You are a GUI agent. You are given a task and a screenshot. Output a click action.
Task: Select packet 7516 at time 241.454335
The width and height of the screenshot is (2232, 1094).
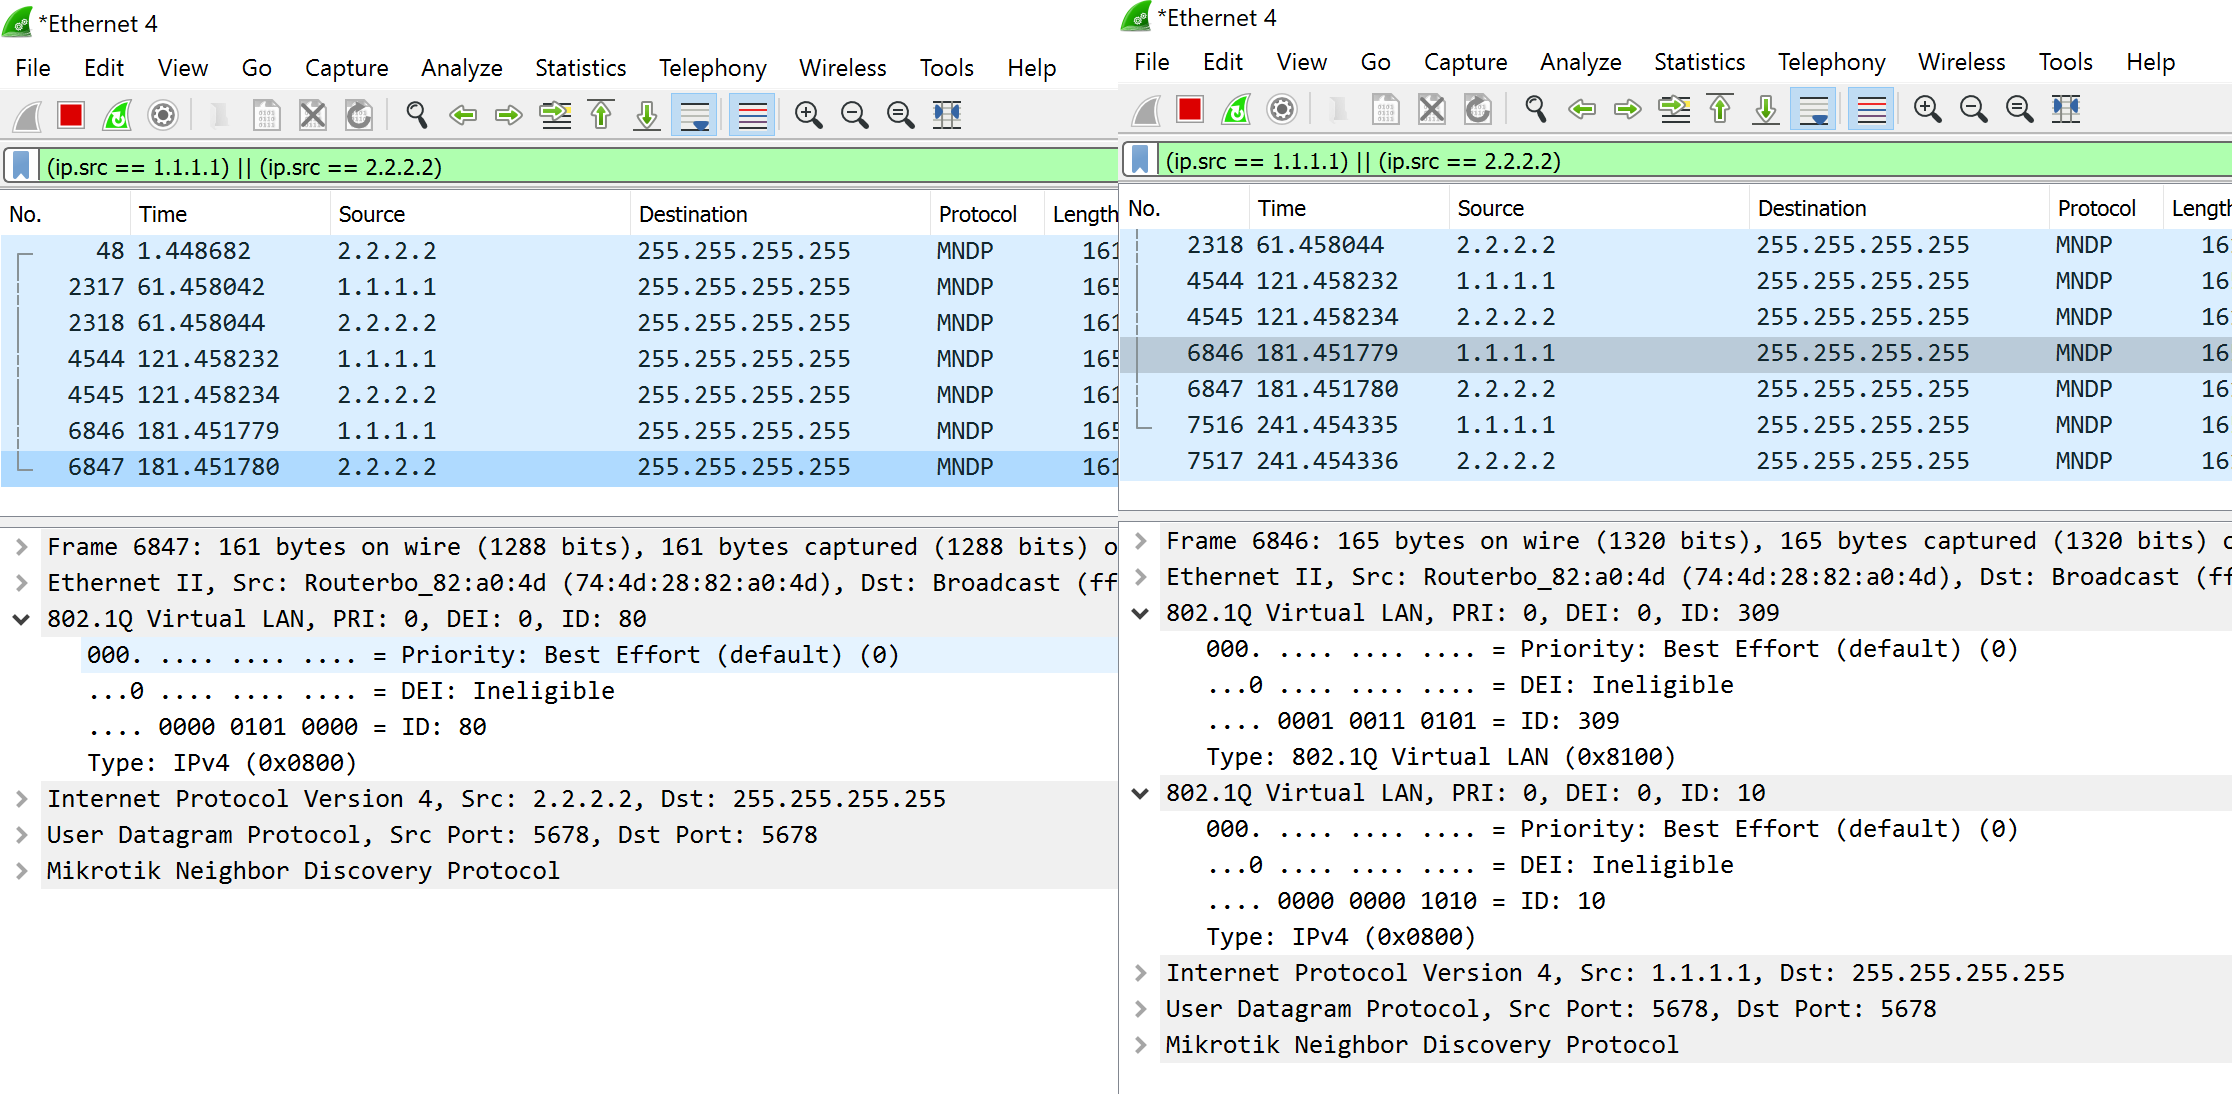point(1676,425)
